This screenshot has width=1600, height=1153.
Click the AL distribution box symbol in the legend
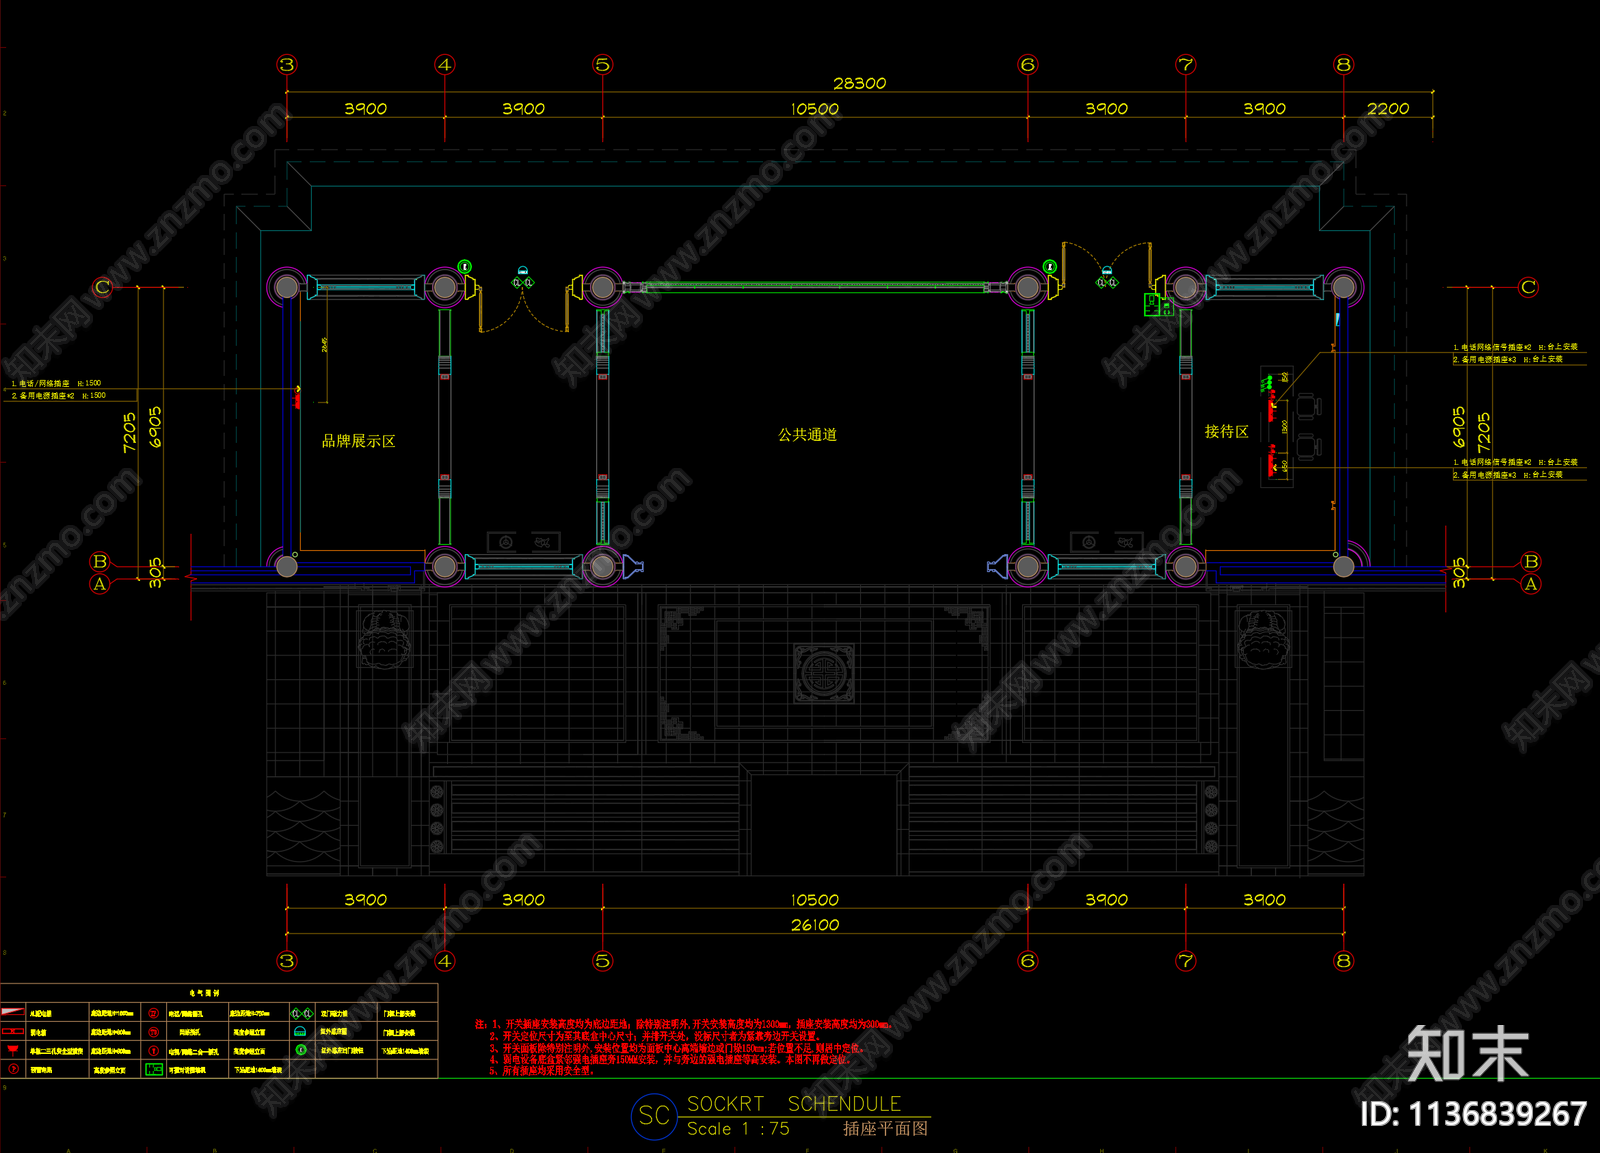(x=13, y=1012)
